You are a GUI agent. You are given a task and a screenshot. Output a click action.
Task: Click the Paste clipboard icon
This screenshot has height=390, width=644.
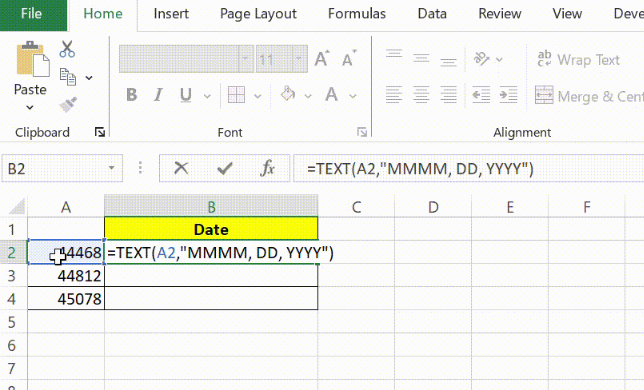point(32,59)
